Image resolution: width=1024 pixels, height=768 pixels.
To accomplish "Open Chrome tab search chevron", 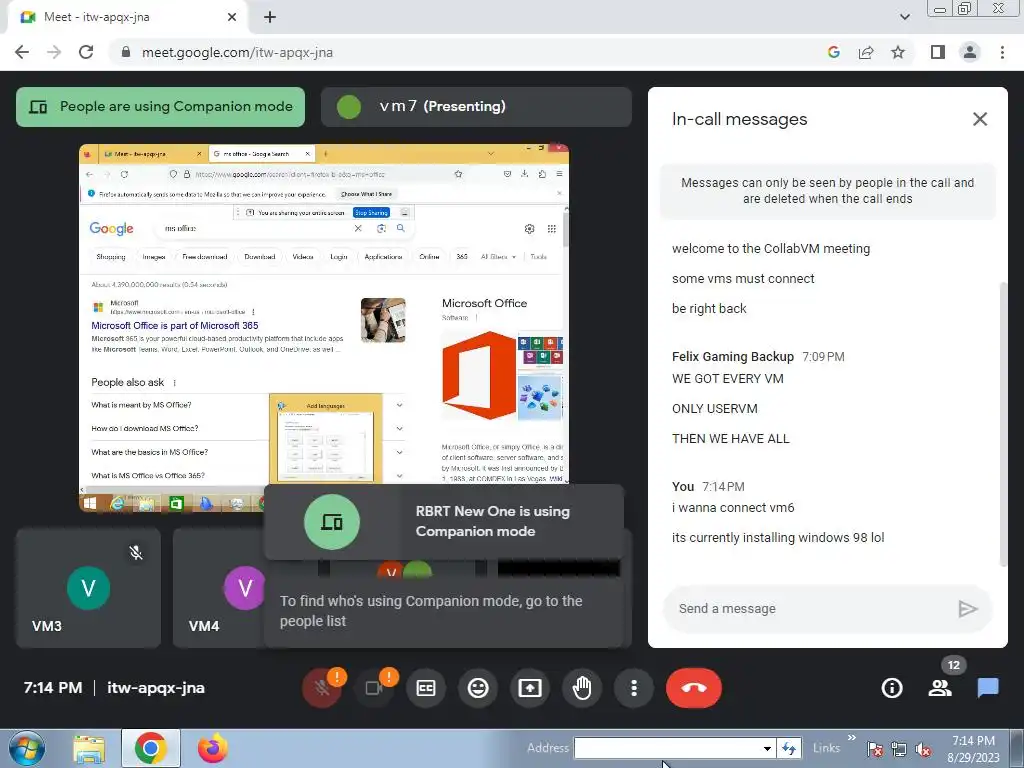I will [904, 17].
